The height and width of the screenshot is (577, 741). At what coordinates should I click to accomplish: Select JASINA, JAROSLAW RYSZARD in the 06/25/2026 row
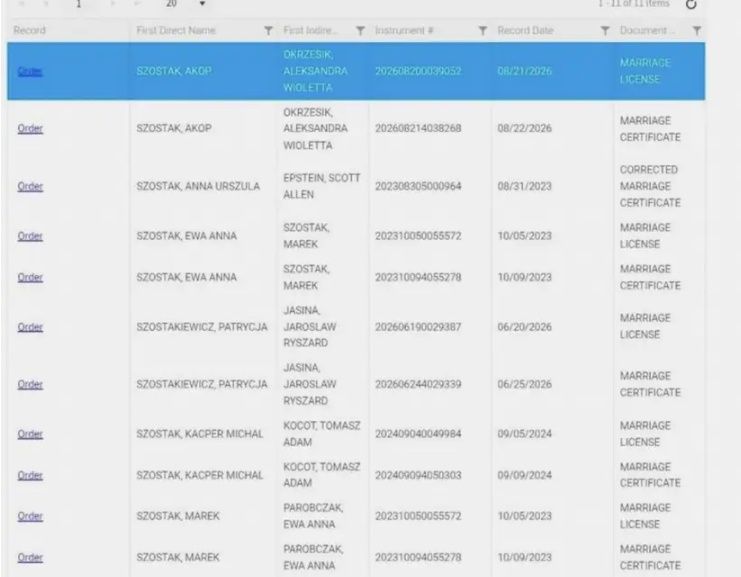310,384
